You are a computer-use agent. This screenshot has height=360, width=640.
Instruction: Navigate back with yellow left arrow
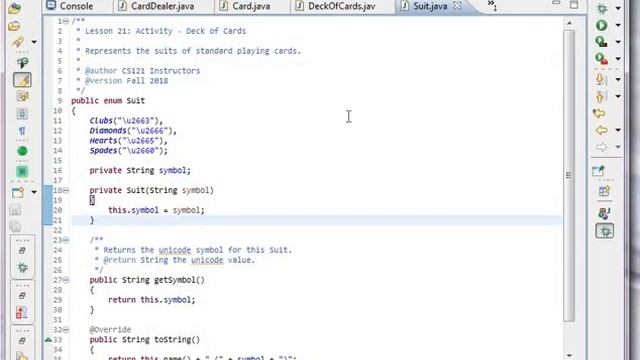click(x=601, y=130)
